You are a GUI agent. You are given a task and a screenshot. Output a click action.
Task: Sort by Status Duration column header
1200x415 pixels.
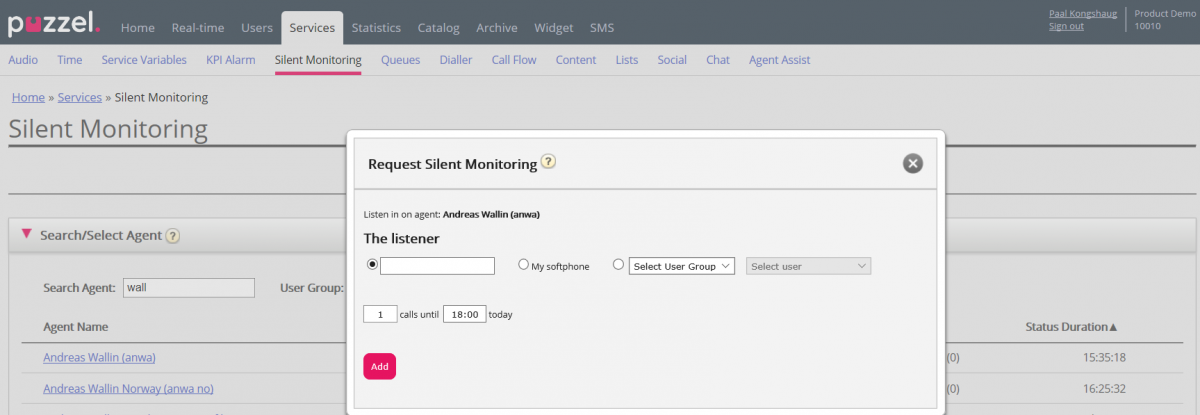click(x=1070, y=327)
